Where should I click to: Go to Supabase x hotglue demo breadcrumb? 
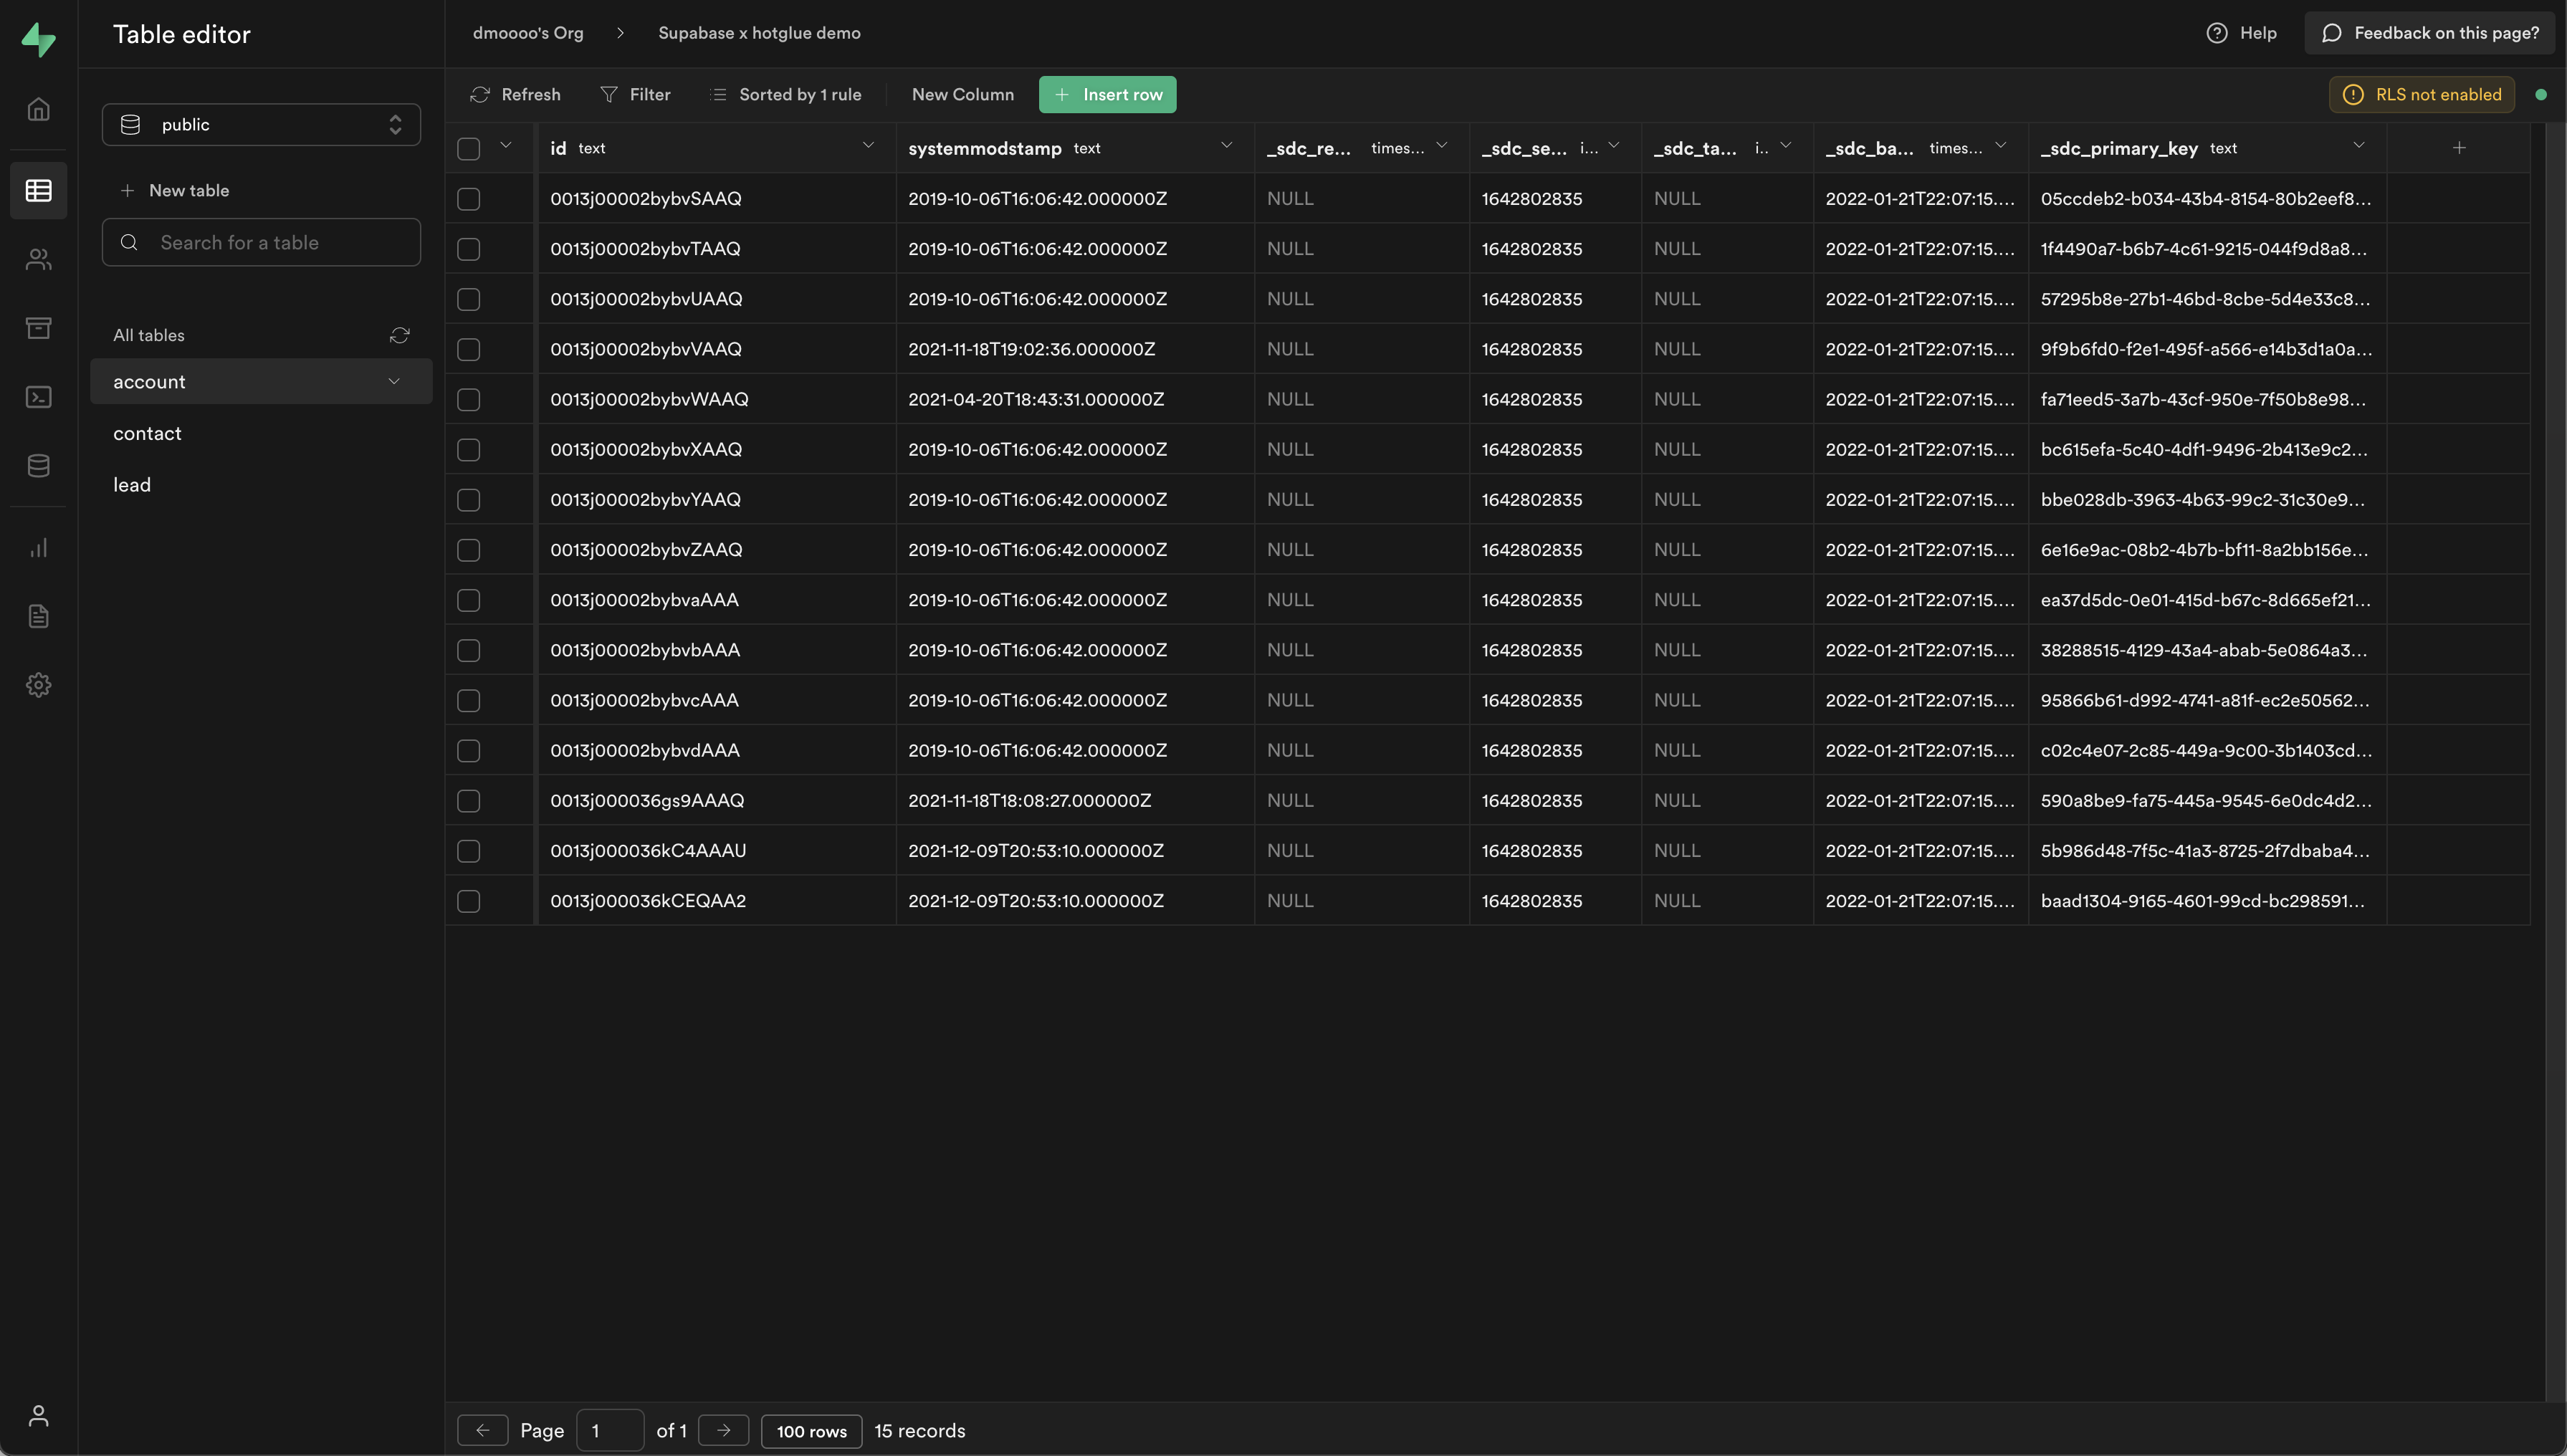click(759, 33)
